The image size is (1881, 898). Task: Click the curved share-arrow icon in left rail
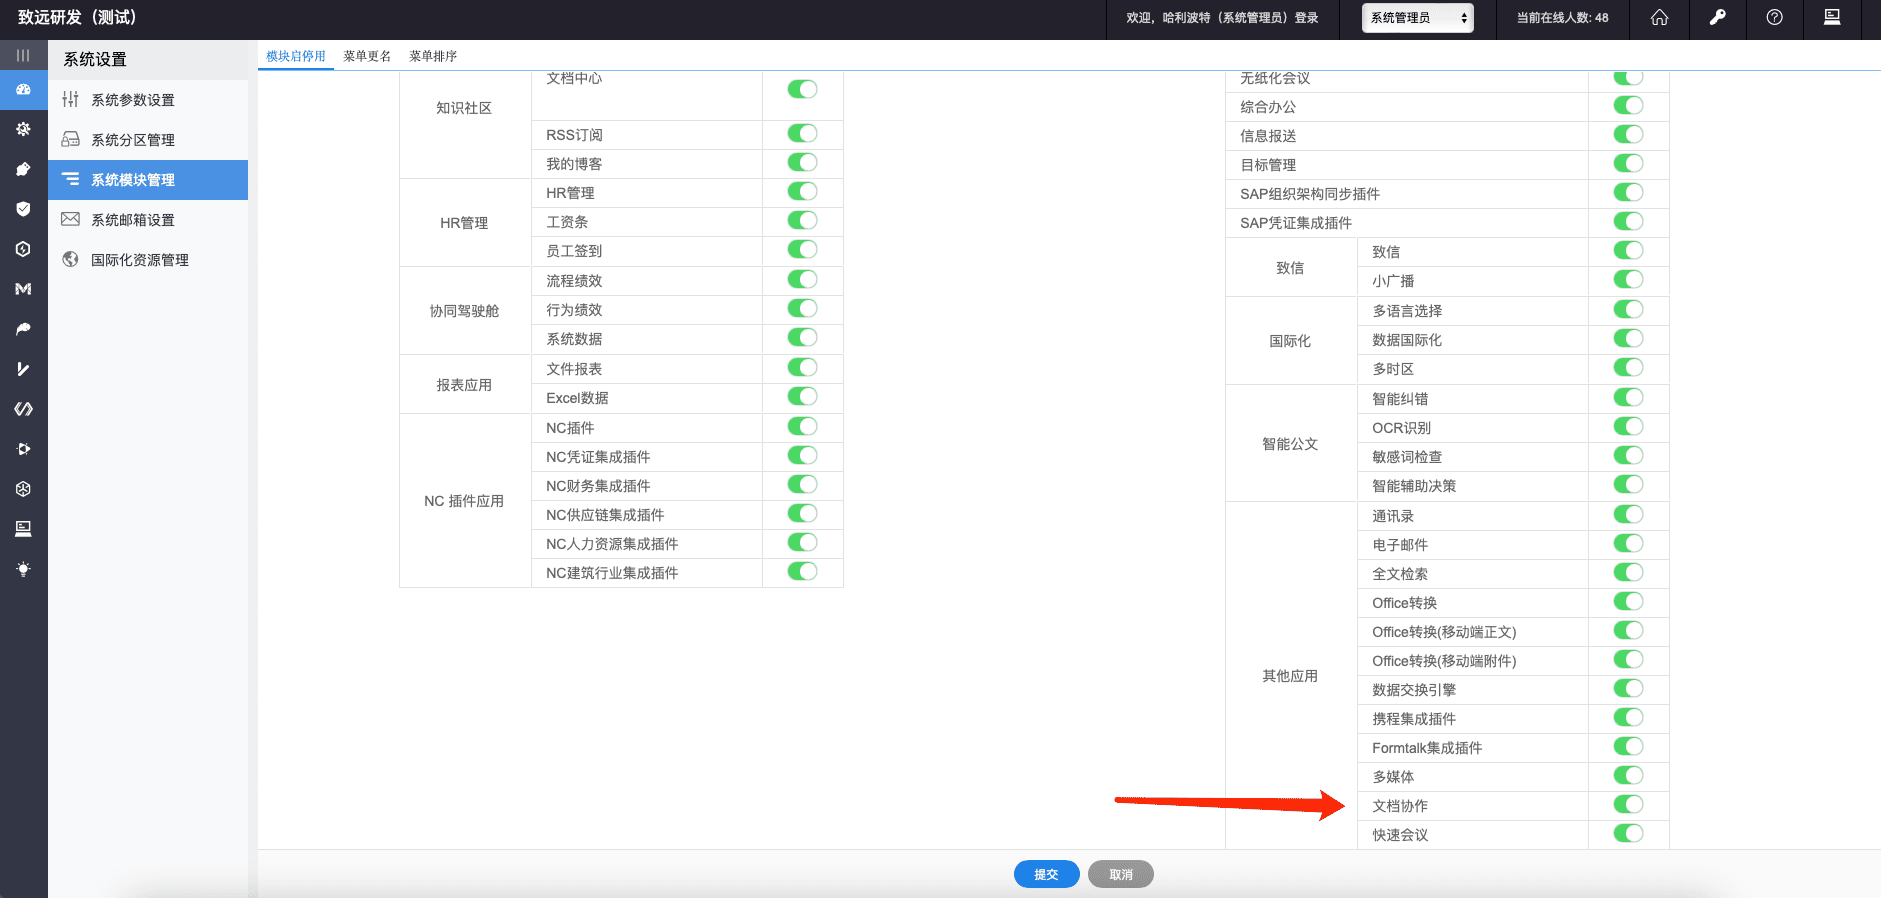[x=23, y=329]
